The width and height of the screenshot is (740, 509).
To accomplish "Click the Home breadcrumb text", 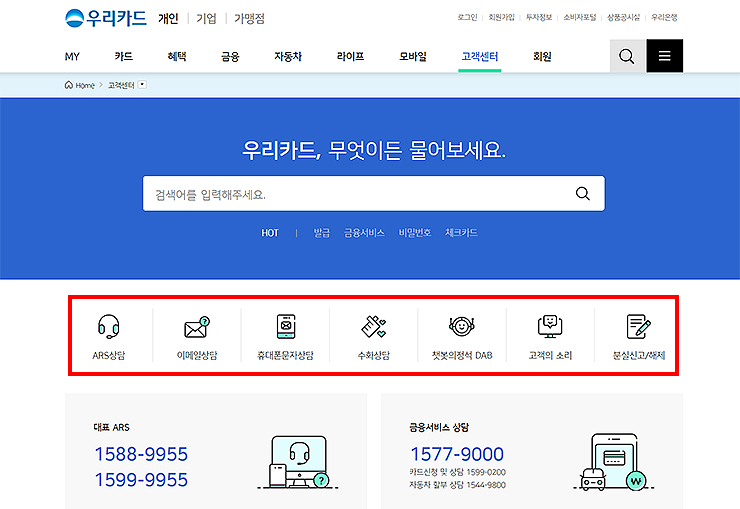I will (x=85, y=85).
